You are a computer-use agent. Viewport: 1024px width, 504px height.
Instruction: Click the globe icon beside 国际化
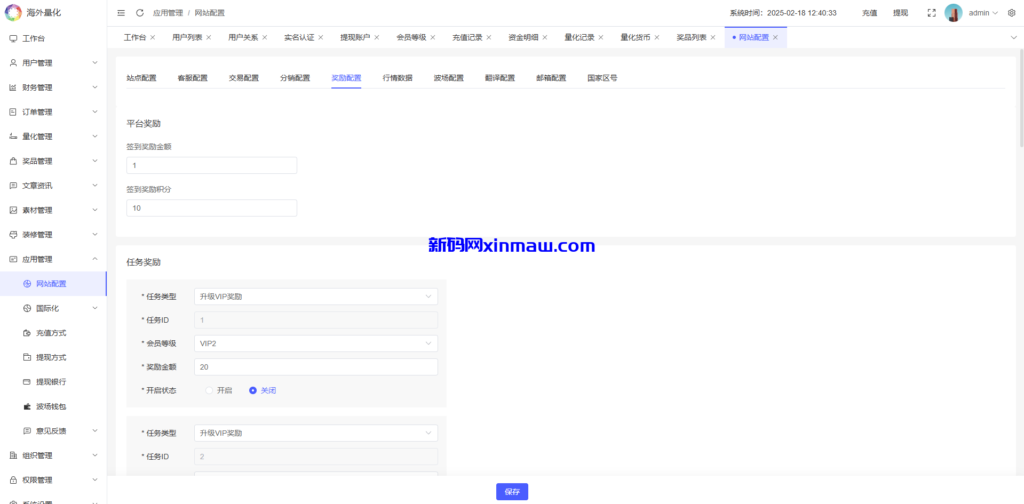click(x=27, y=308)
